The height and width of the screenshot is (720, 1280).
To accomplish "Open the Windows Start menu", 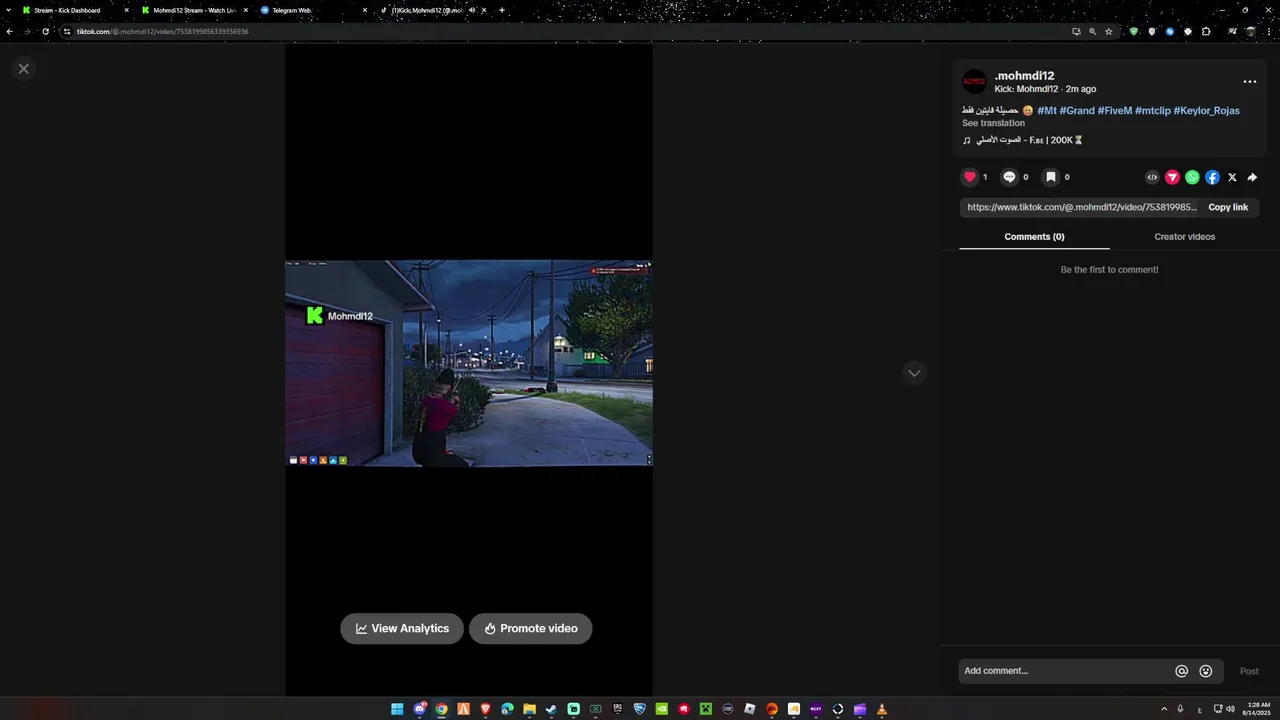I will [397, 709].
